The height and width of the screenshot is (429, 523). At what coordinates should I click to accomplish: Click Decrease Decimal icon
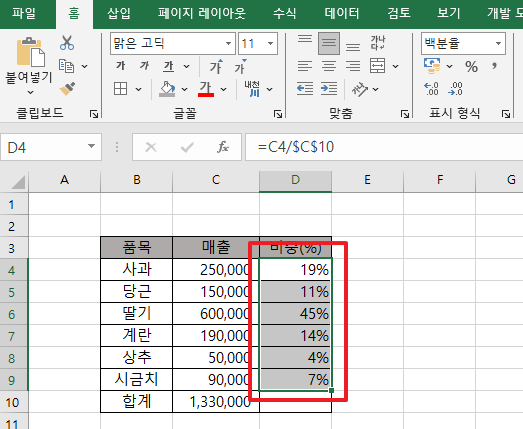pos(455,89)
